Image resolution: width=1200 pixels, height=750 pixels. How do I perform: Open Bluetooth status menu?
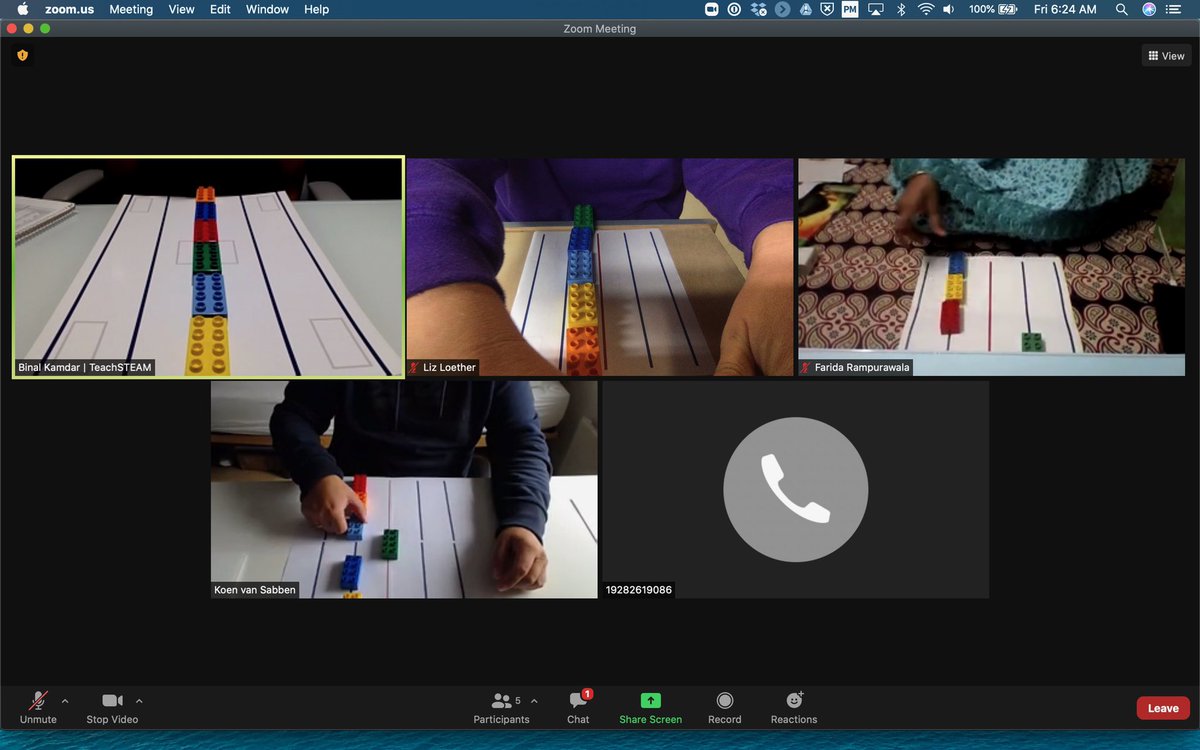coord(900,9)
